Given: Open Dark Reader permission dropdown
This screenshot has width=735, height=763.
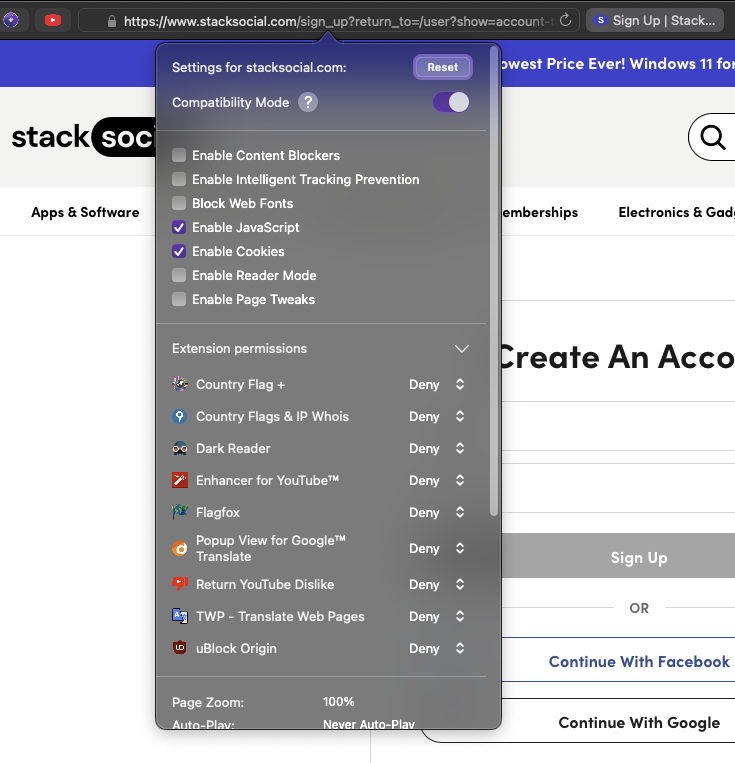Looking at the screenshot, I should coord(437,448).
